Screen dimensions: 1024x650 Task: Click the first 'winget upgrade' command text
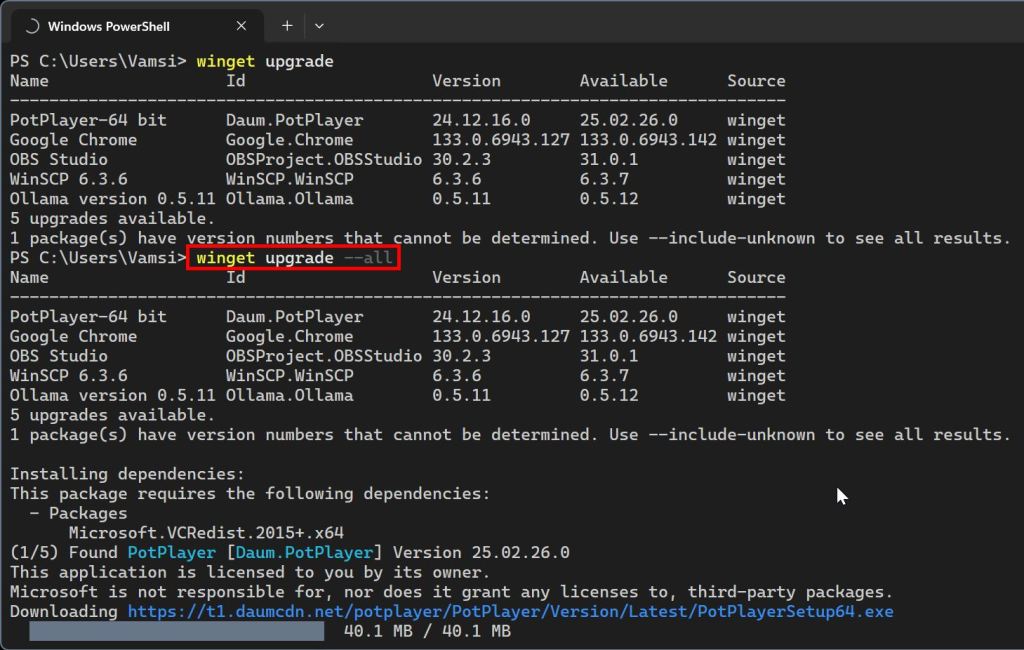(264, 61)
